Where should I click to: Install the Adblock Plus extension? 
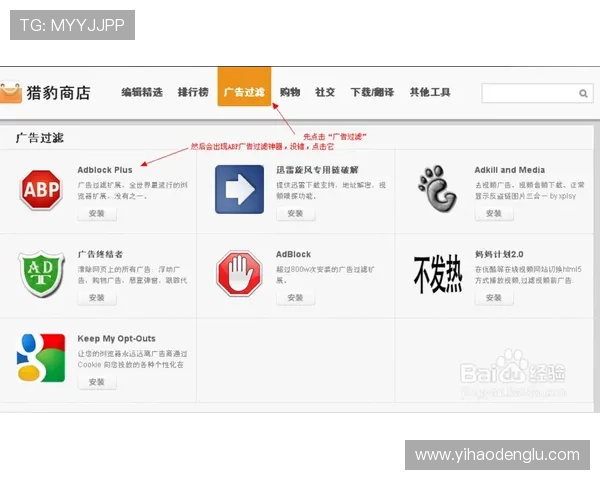coord(97,214)
